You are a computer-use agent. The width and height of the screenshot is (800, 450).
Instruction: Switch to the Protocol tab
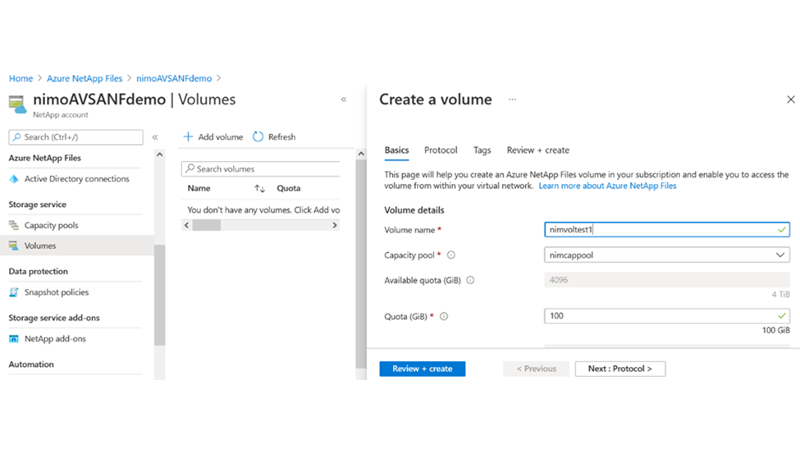tap(440, 150)
